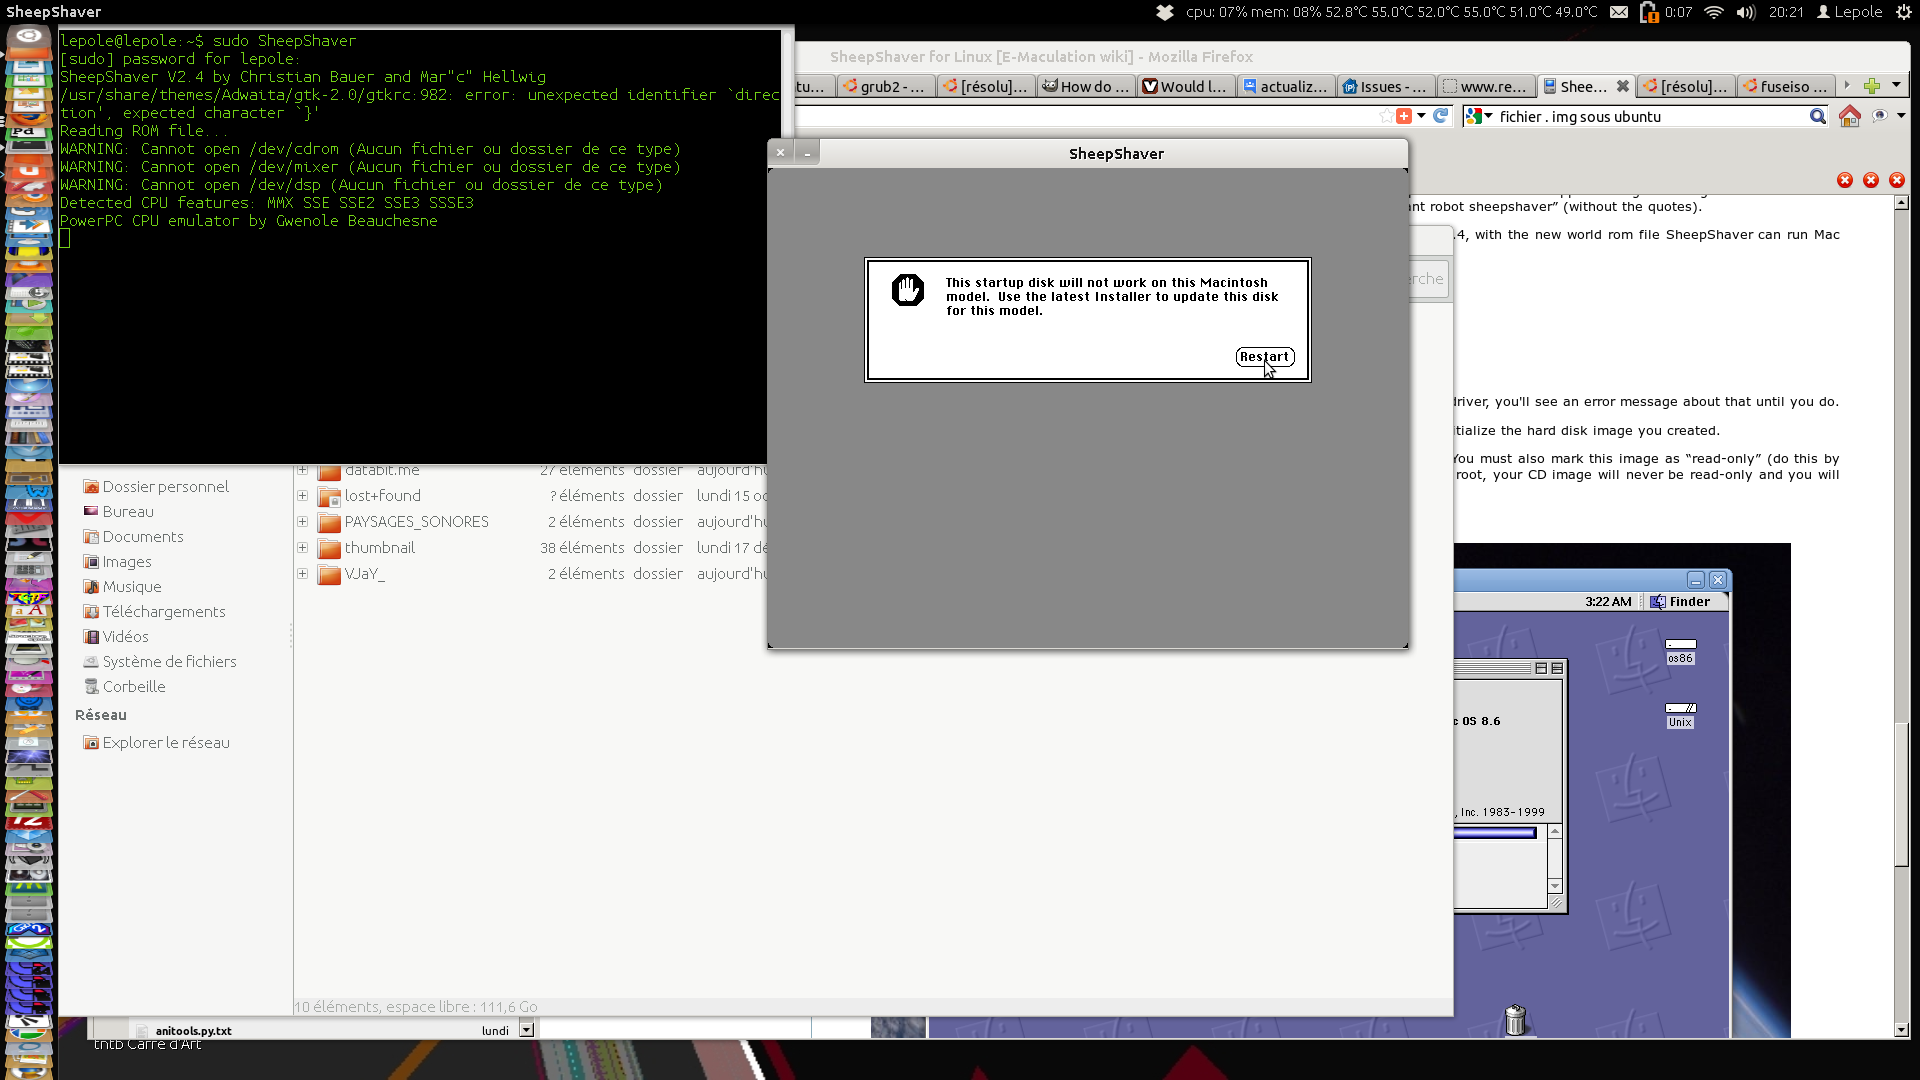Click the Dropbox icon in top panel
This screenshot has width=1920, height=1080.
[1165, 12]
